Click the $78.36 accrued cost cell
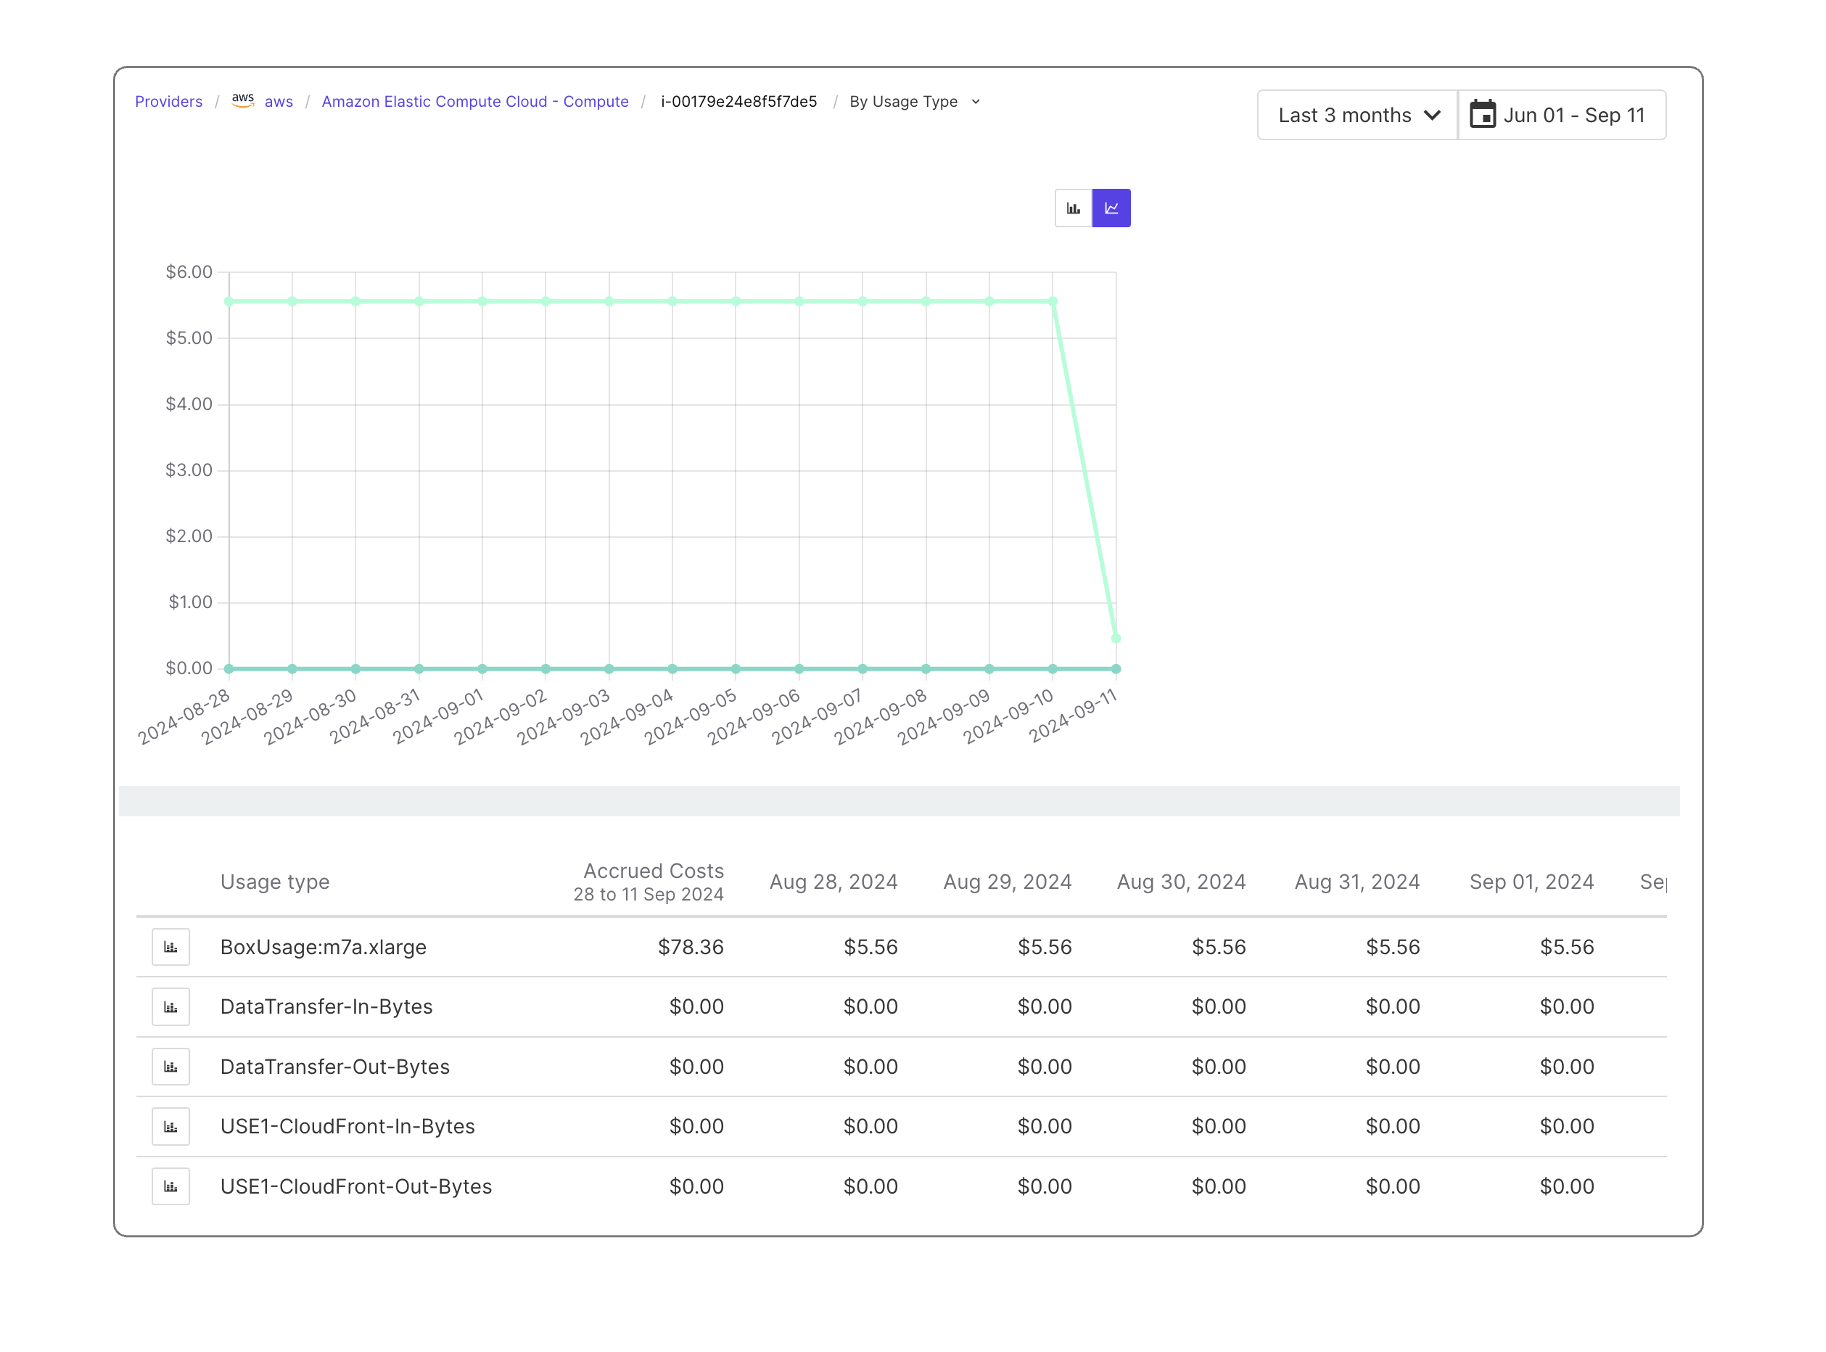The height and width of the screenshot is (1352, 1826). [x=690, y=947]
